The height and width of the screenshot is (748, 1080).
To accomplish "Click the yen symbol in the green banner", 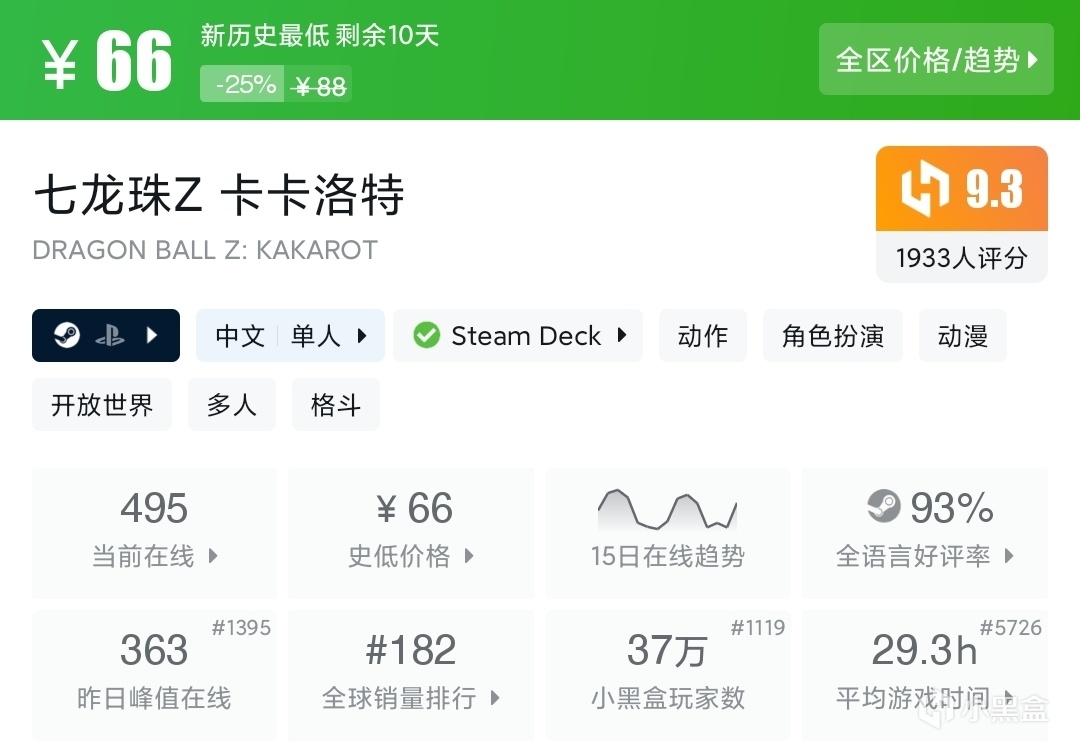I will tap(60, 66).
